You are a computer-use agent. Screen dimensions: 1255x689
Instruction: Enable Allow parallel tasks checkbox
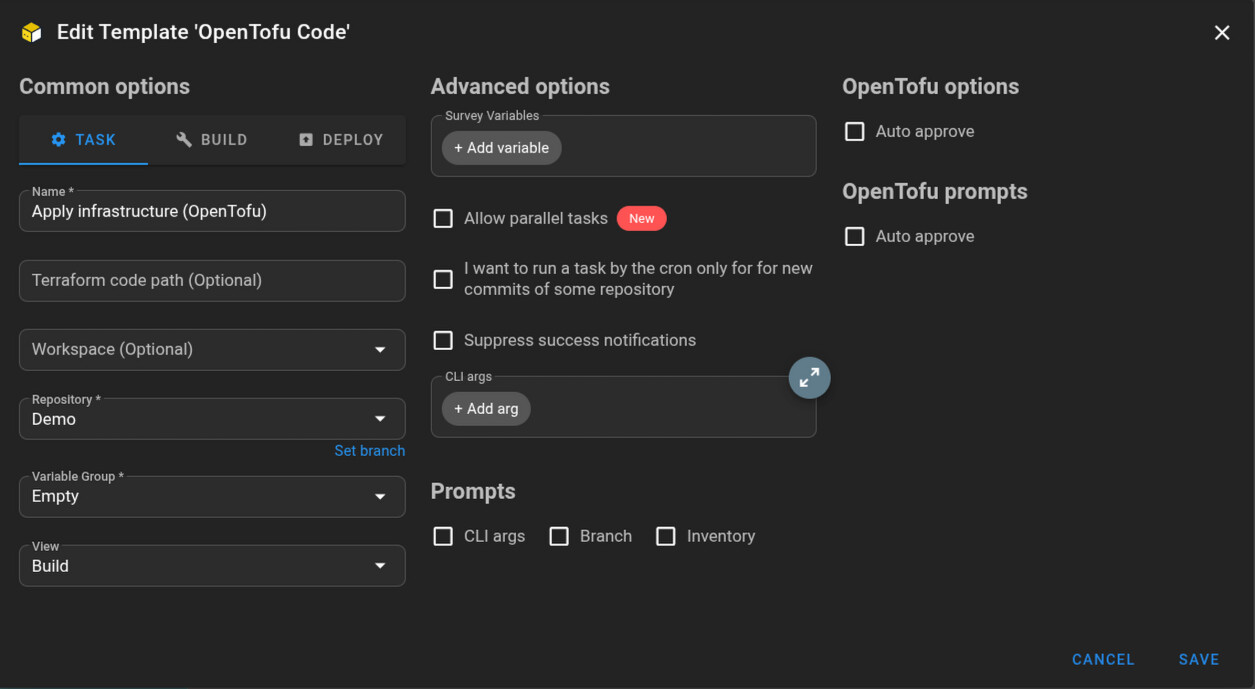(443, 219)
